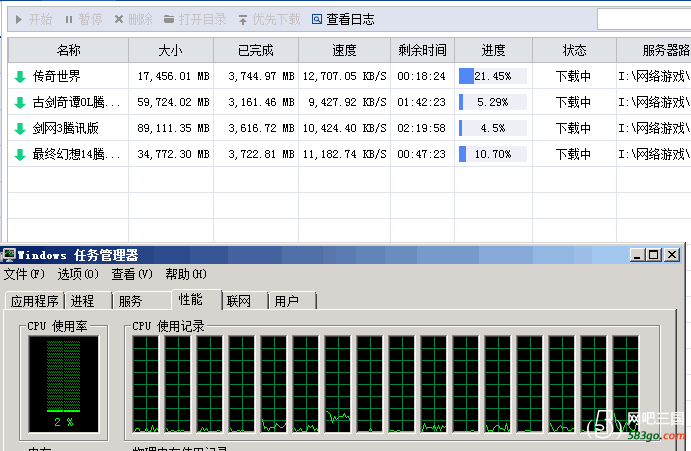This screenshot has width=691, height=451.
Task: Sort by the 名称 column header
Action: coord(68,50)
